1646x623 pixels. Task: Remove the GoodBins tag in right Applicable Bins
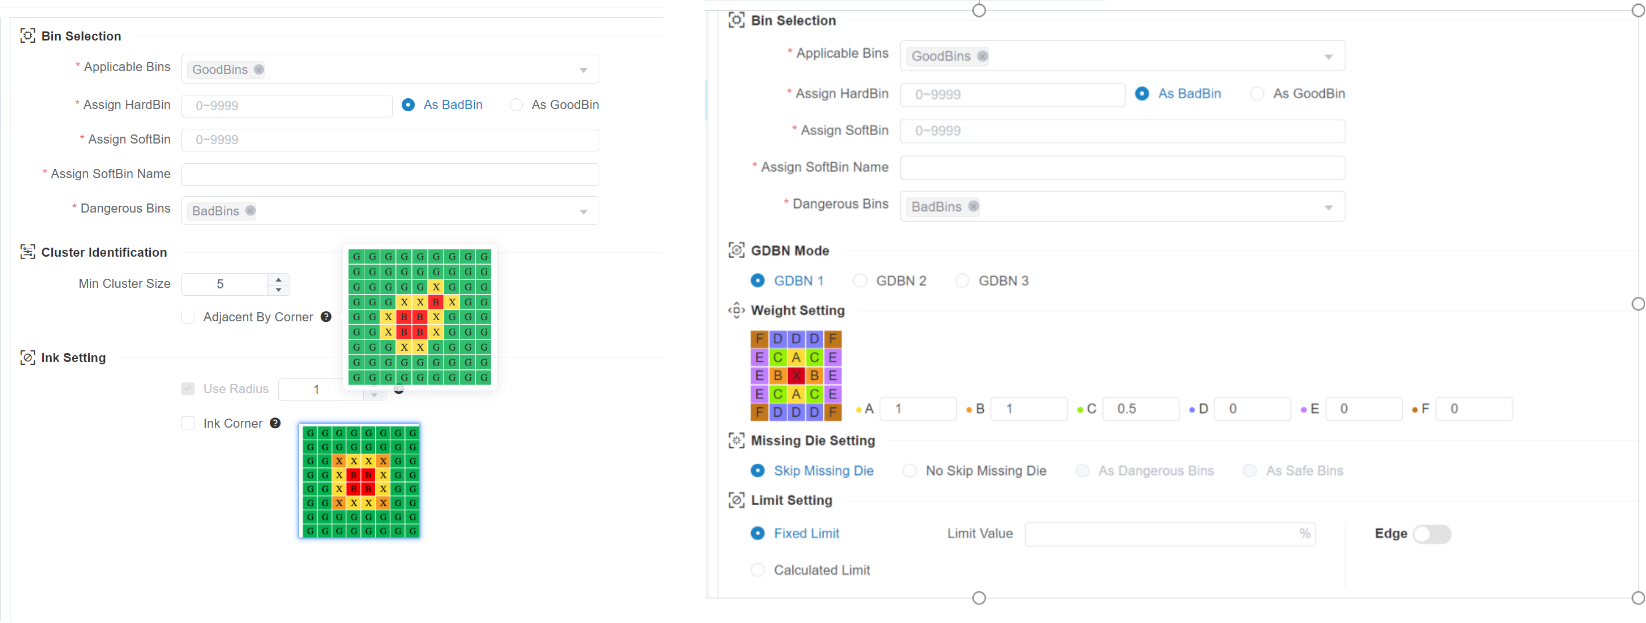pos(982,56)
